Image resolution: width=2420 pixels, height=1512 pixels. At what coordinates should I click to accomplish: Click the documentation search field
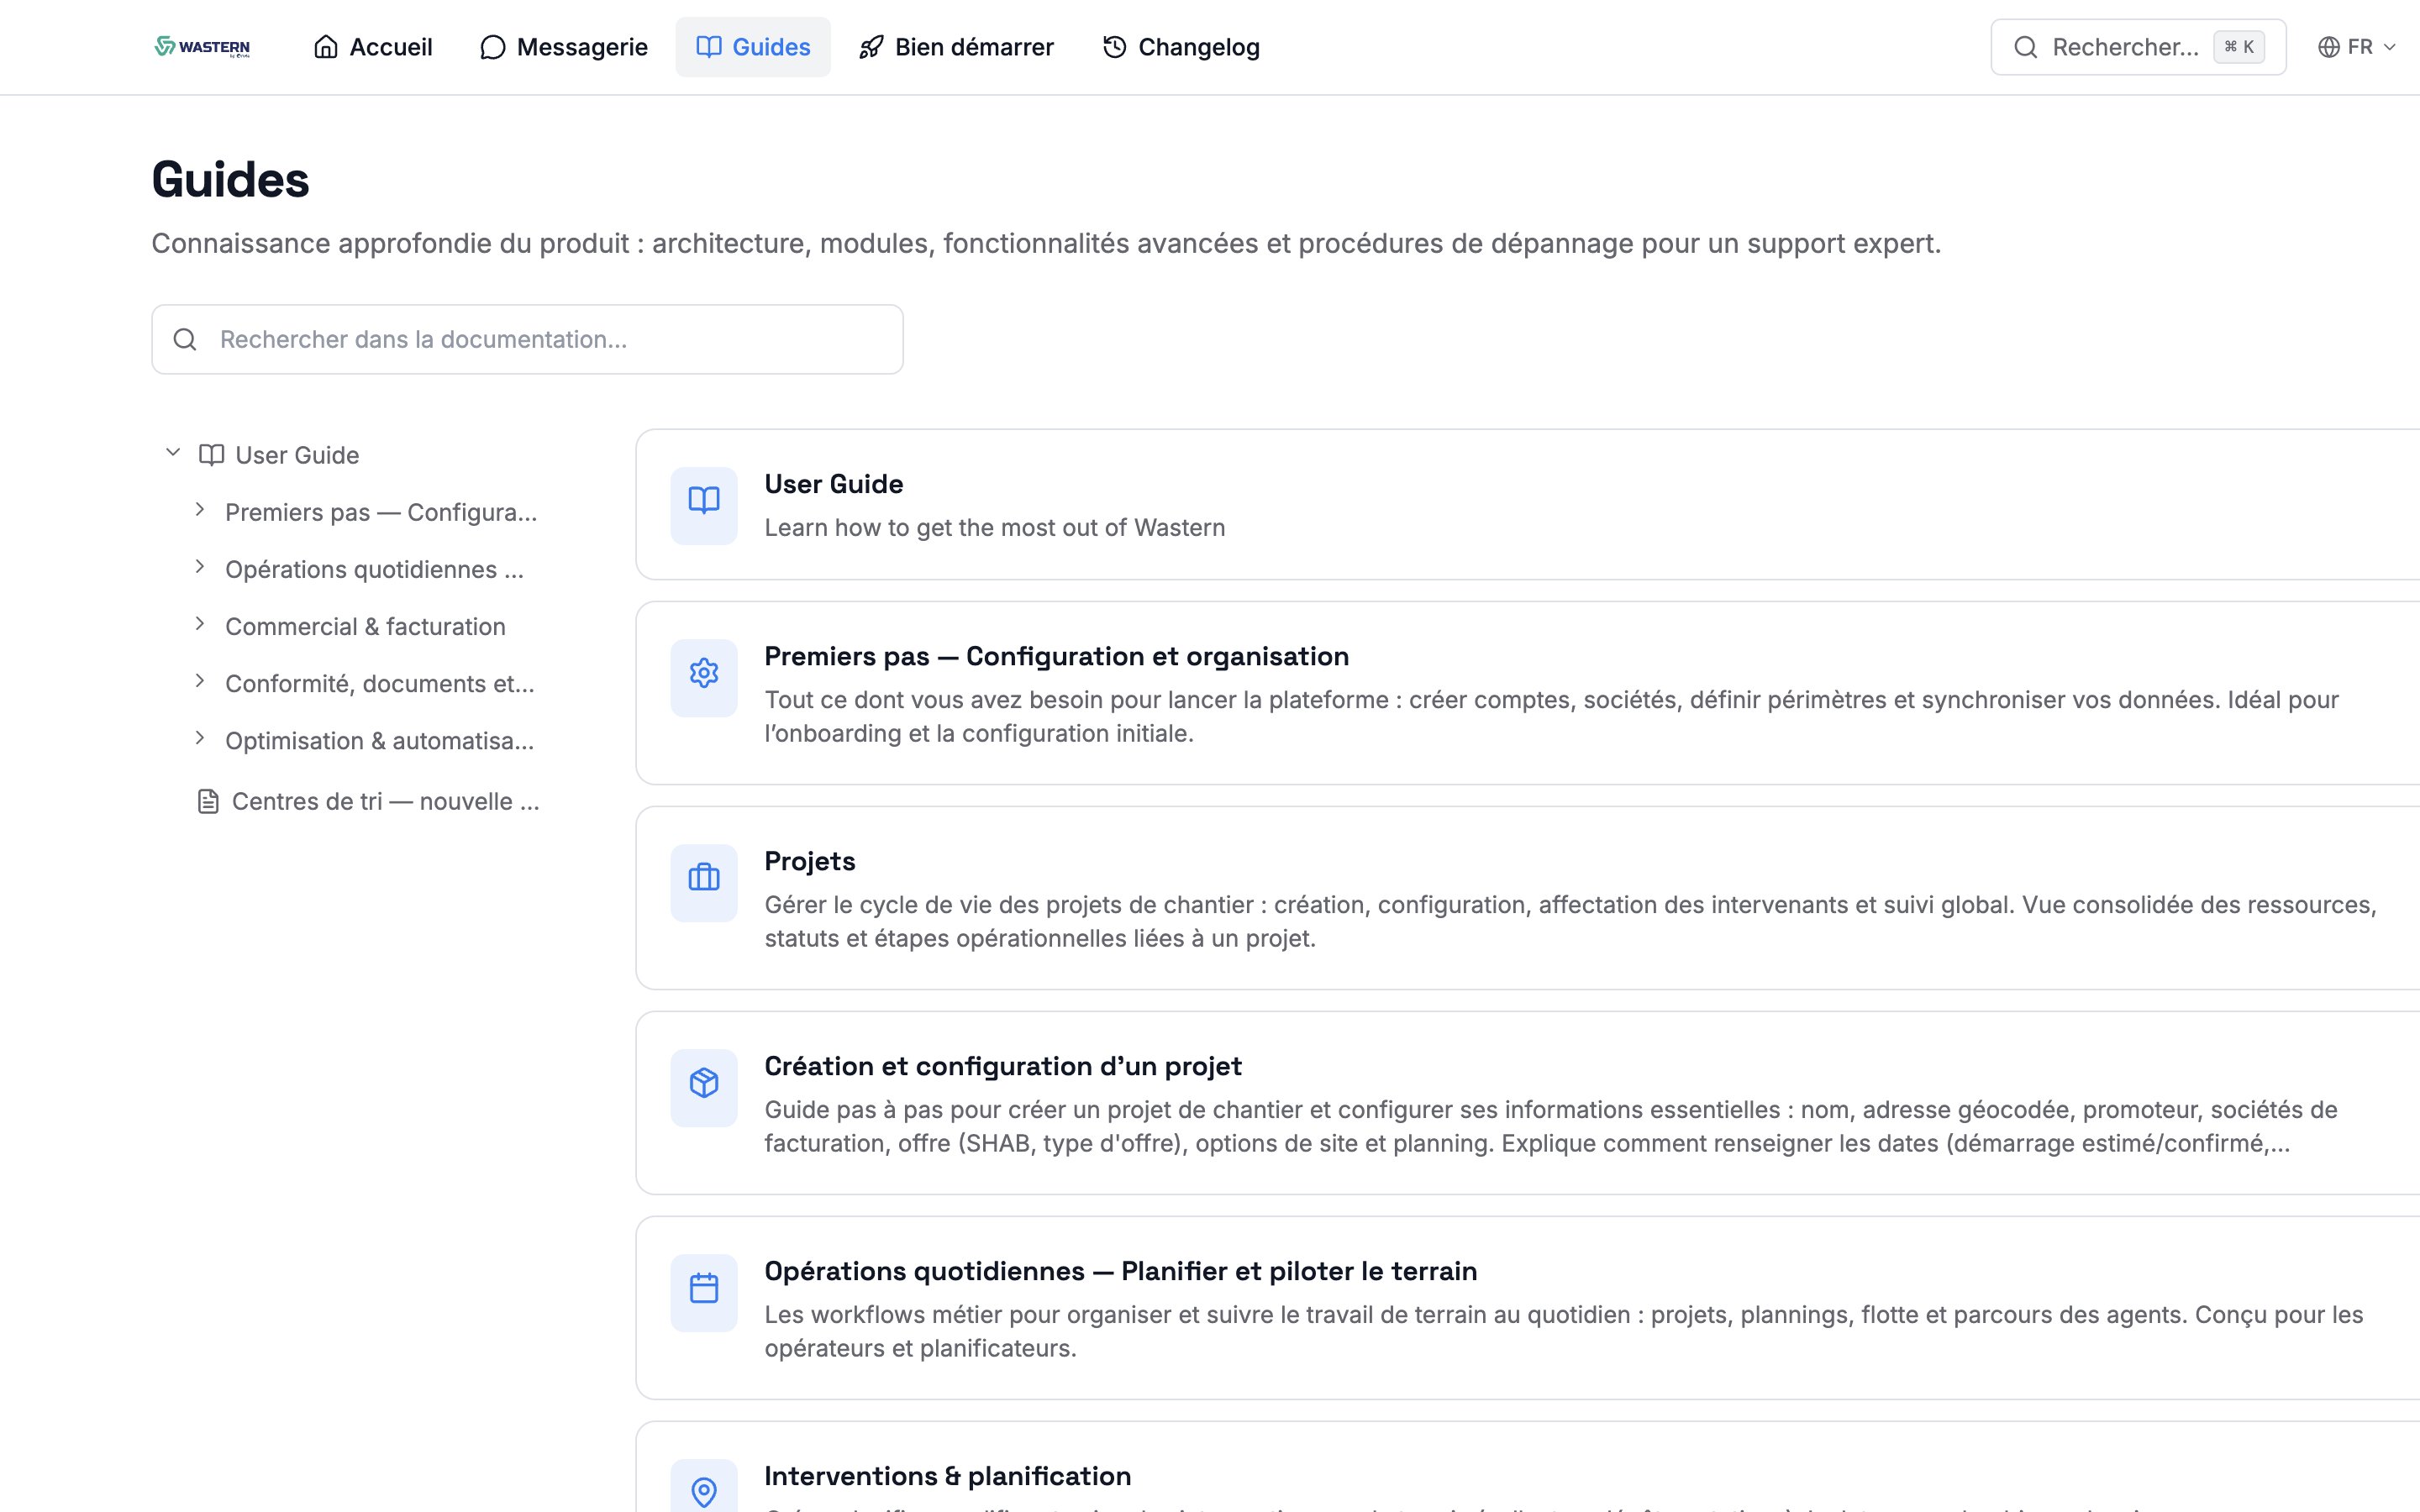(x=527, y=339)
